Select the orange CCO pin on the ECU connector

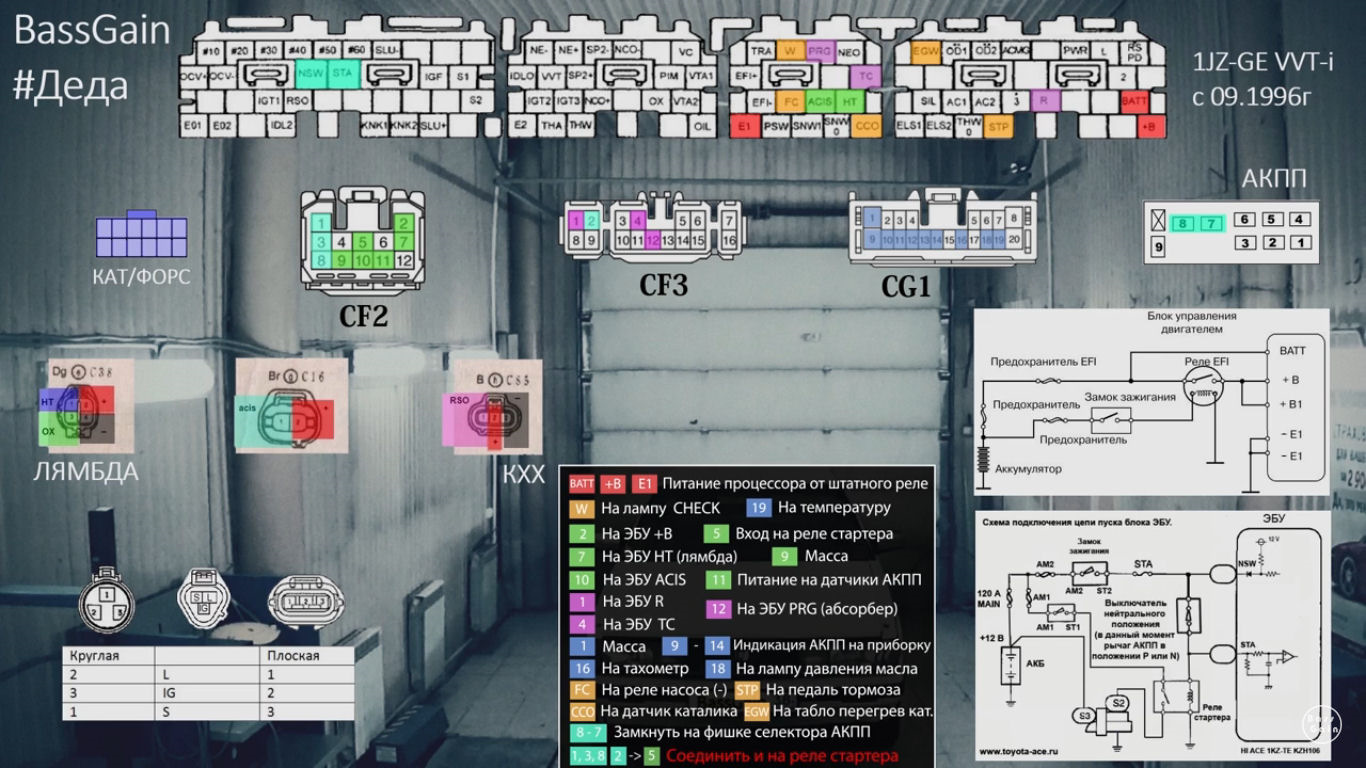[867, 126]
